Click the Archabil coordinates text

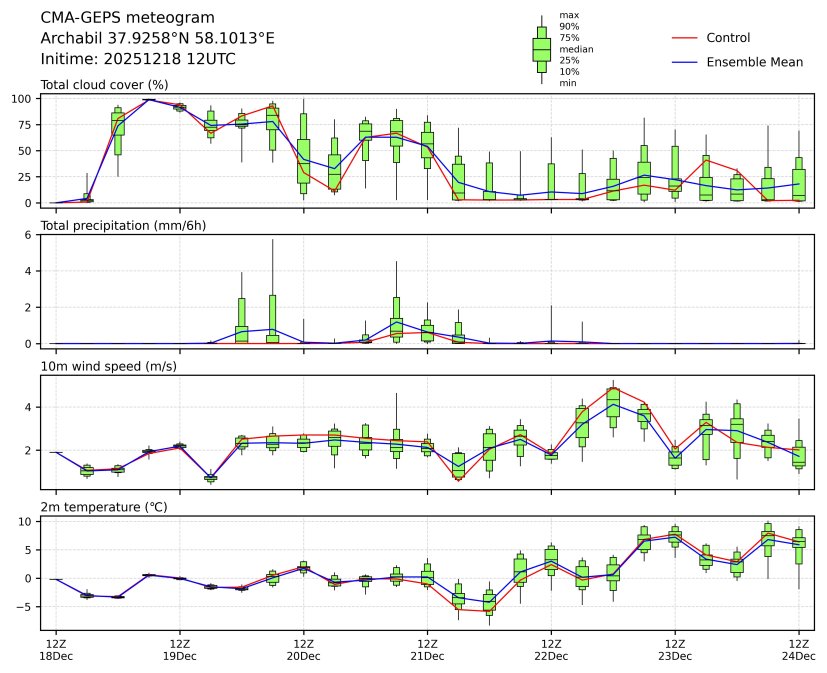[x=157, y=38]
